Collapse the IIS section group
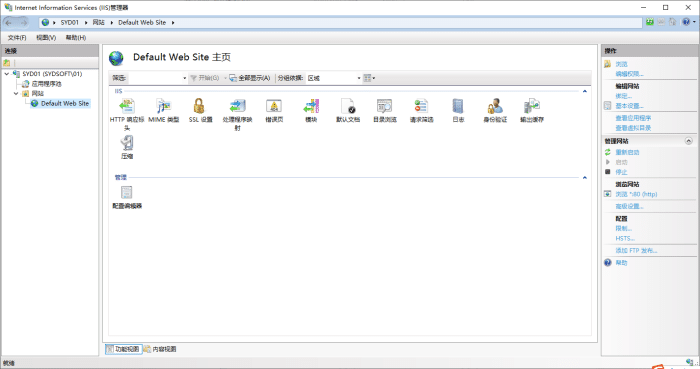Image resolution: width=700 pixels, height=369 pixels. coord(584,91)
